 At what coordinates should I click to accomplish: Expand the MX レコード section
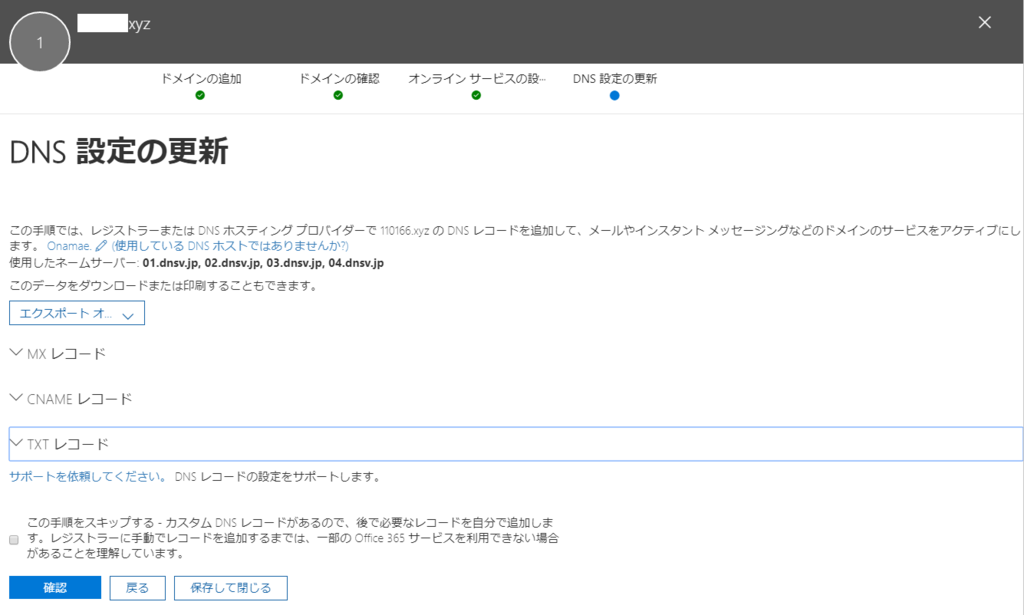tap(58, 354)
